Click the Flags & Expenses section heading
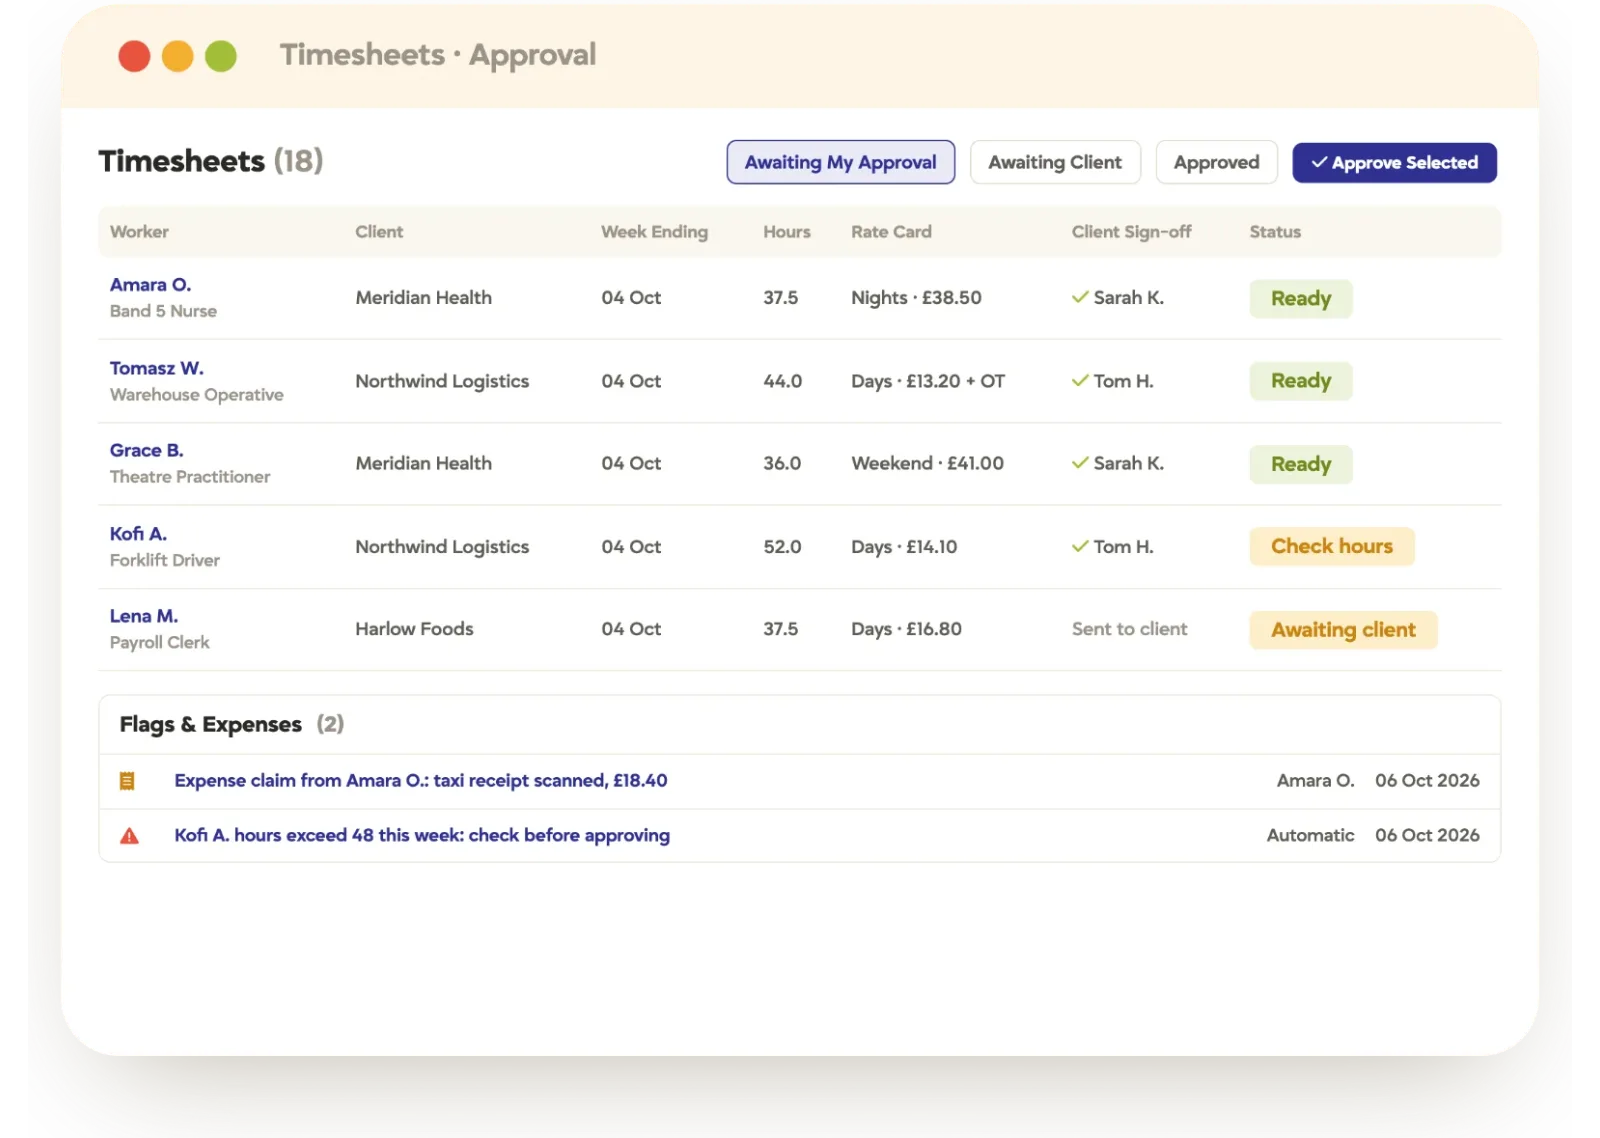Image resolution: width=1600 pixels, height=1138 pixels. click(x=210, y=725)
